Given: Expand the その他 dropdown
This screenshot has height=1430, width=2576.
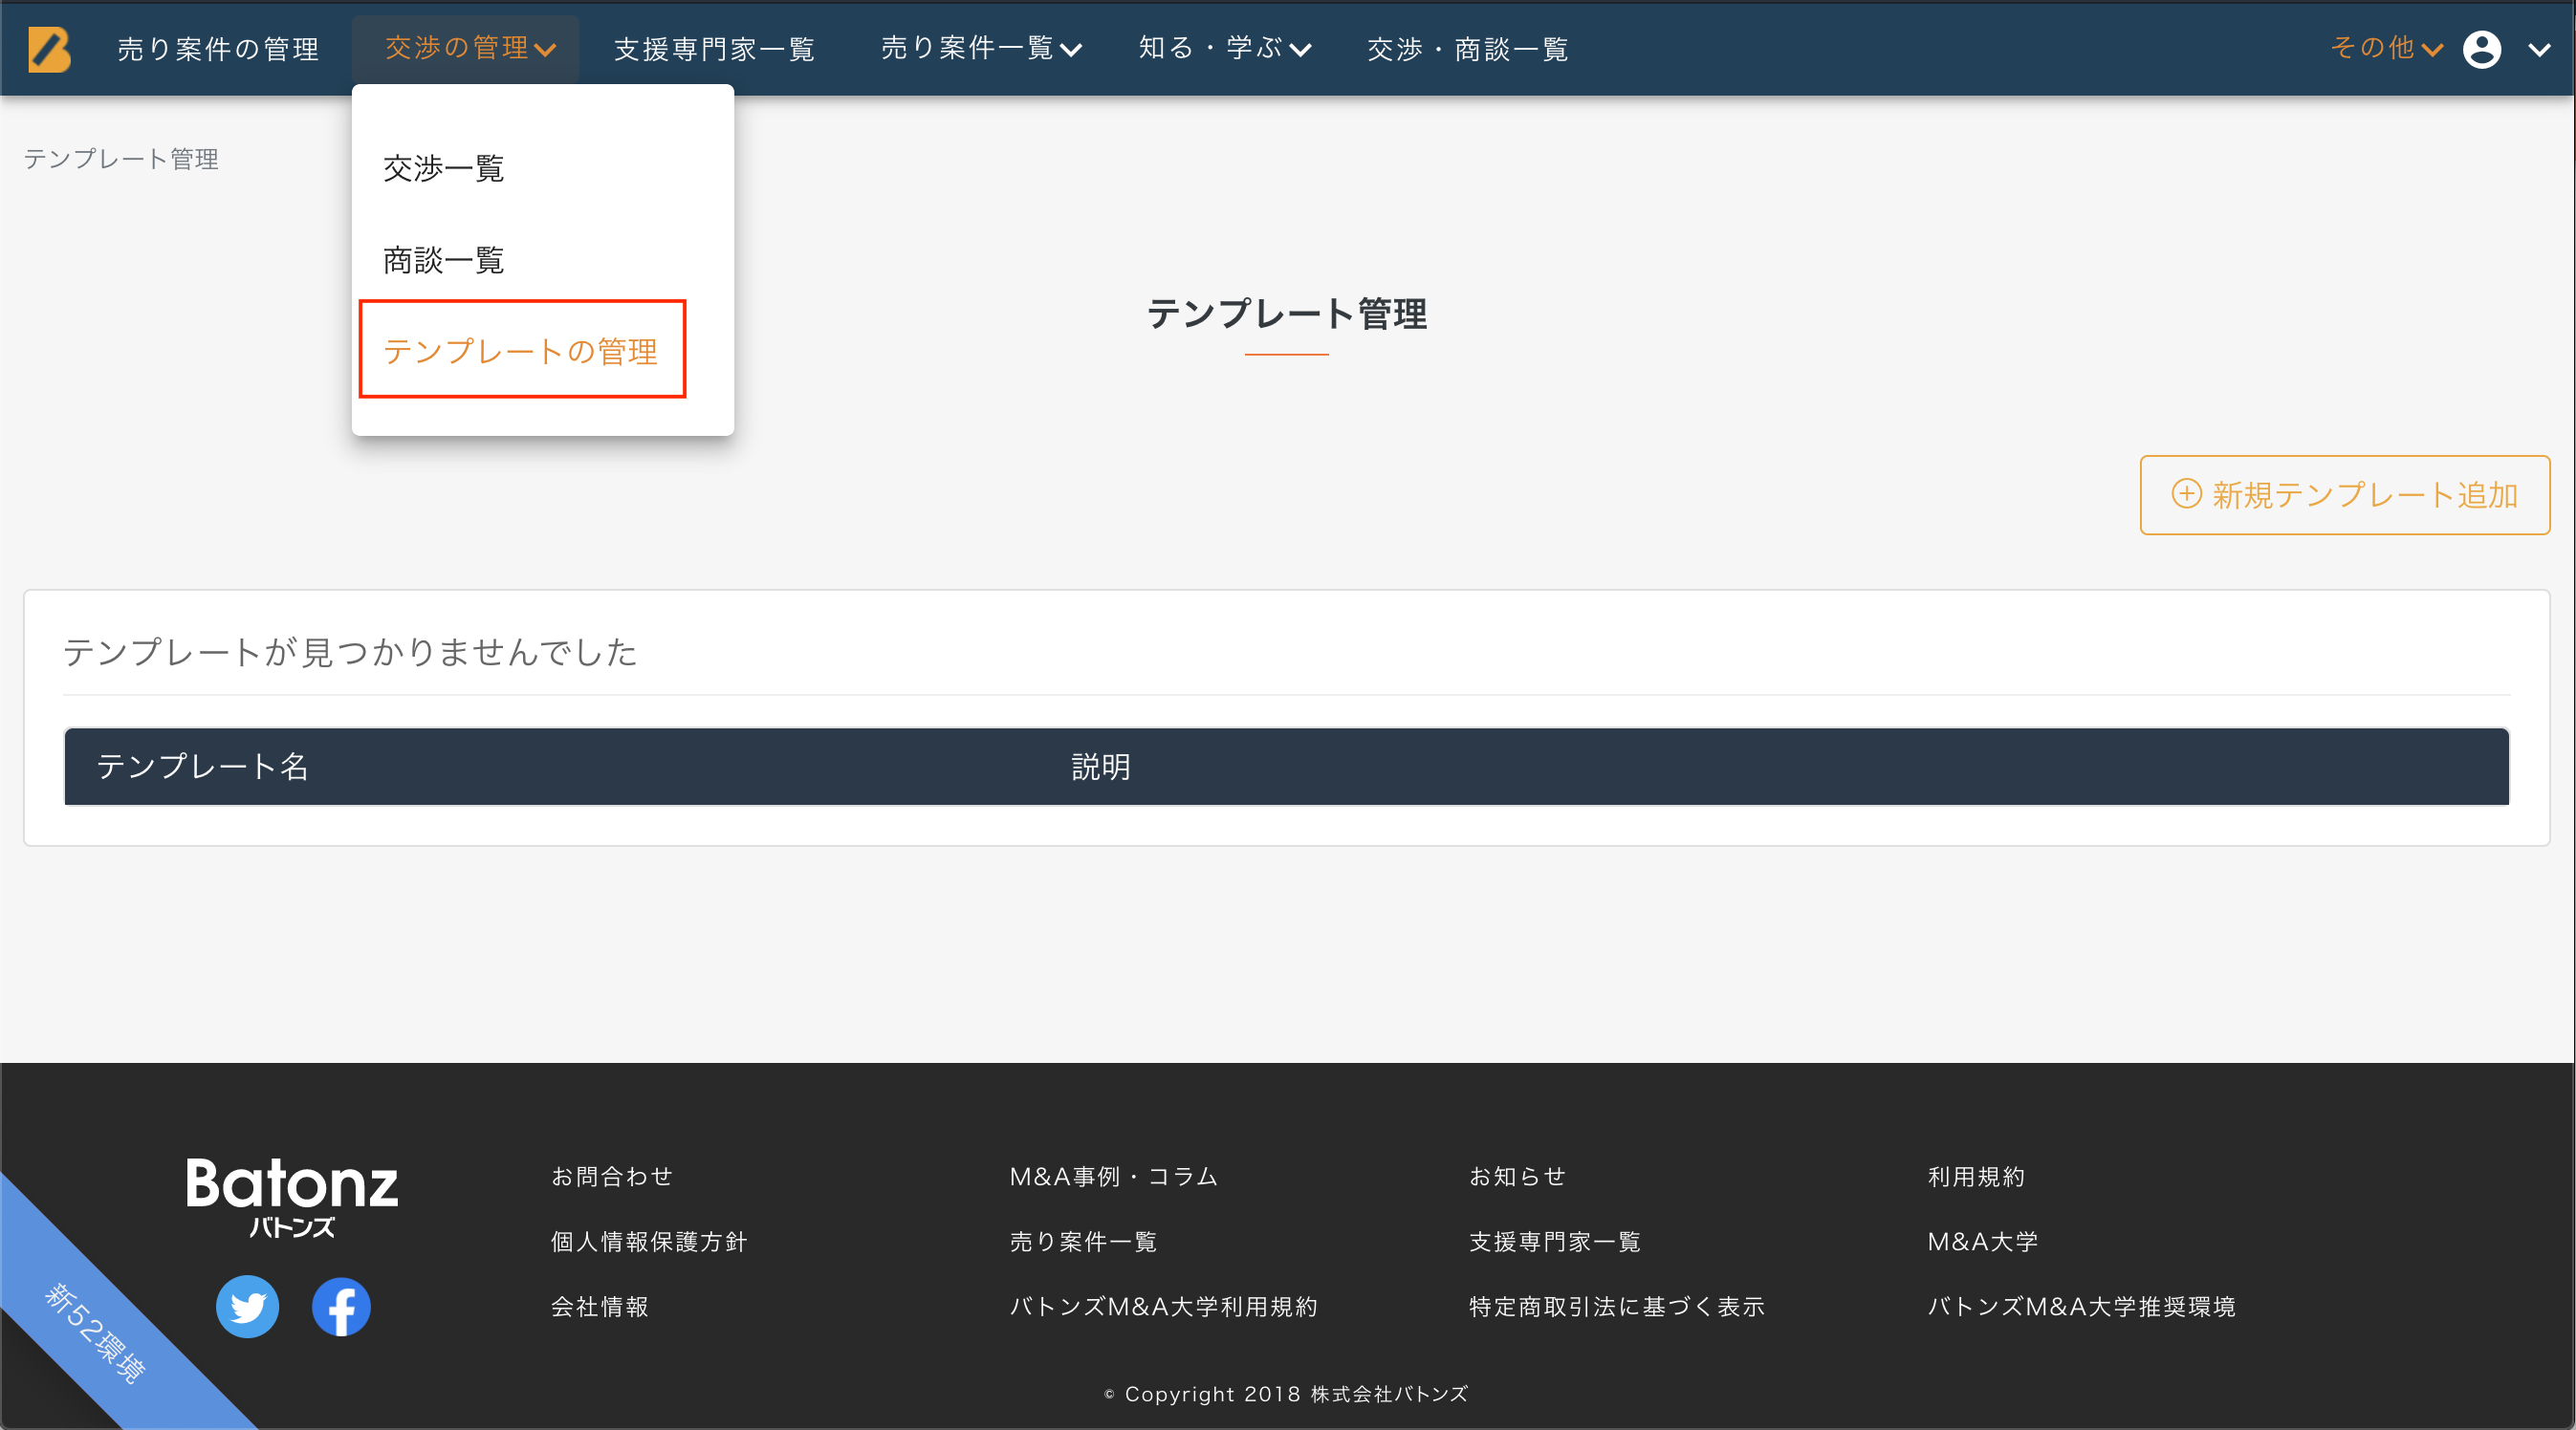Looking at the screenshot, I should click(2386, 48).
